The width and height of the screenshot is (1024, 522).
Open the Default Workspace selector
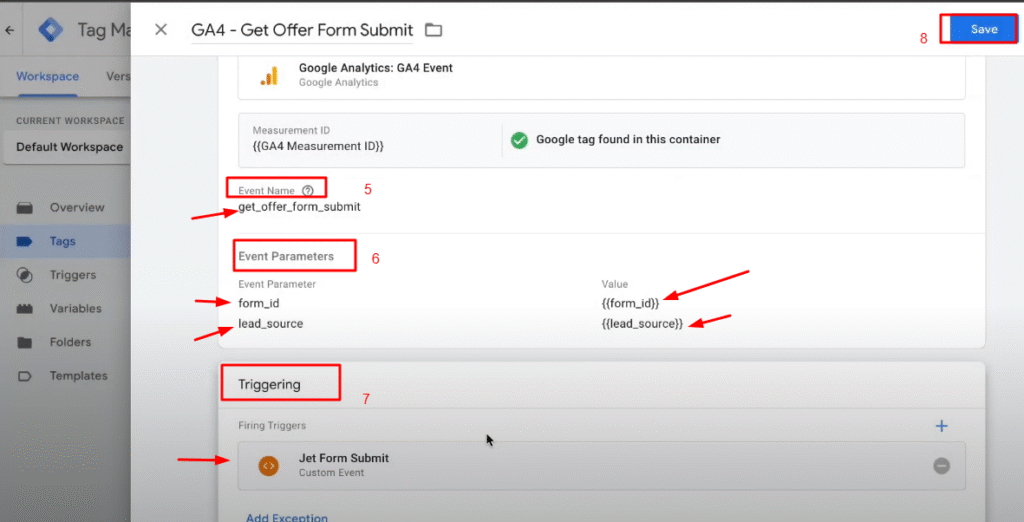68,147
